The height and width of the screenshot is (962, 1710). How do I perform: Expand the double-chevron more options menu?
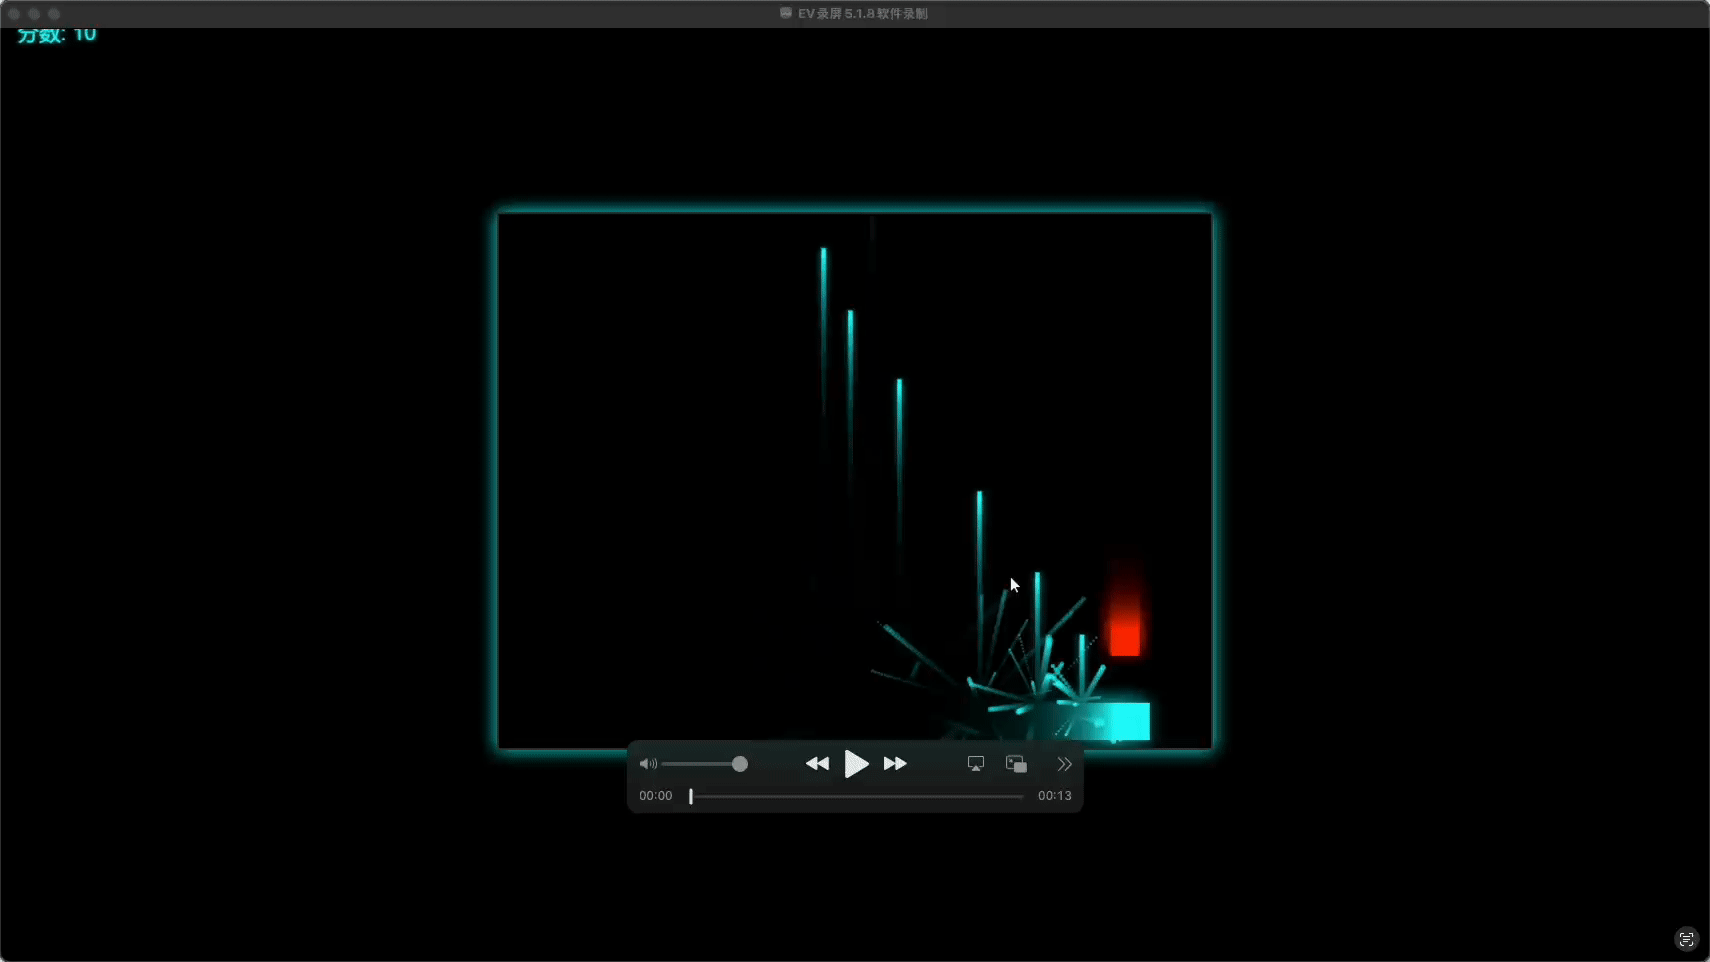pos(1064,764)
